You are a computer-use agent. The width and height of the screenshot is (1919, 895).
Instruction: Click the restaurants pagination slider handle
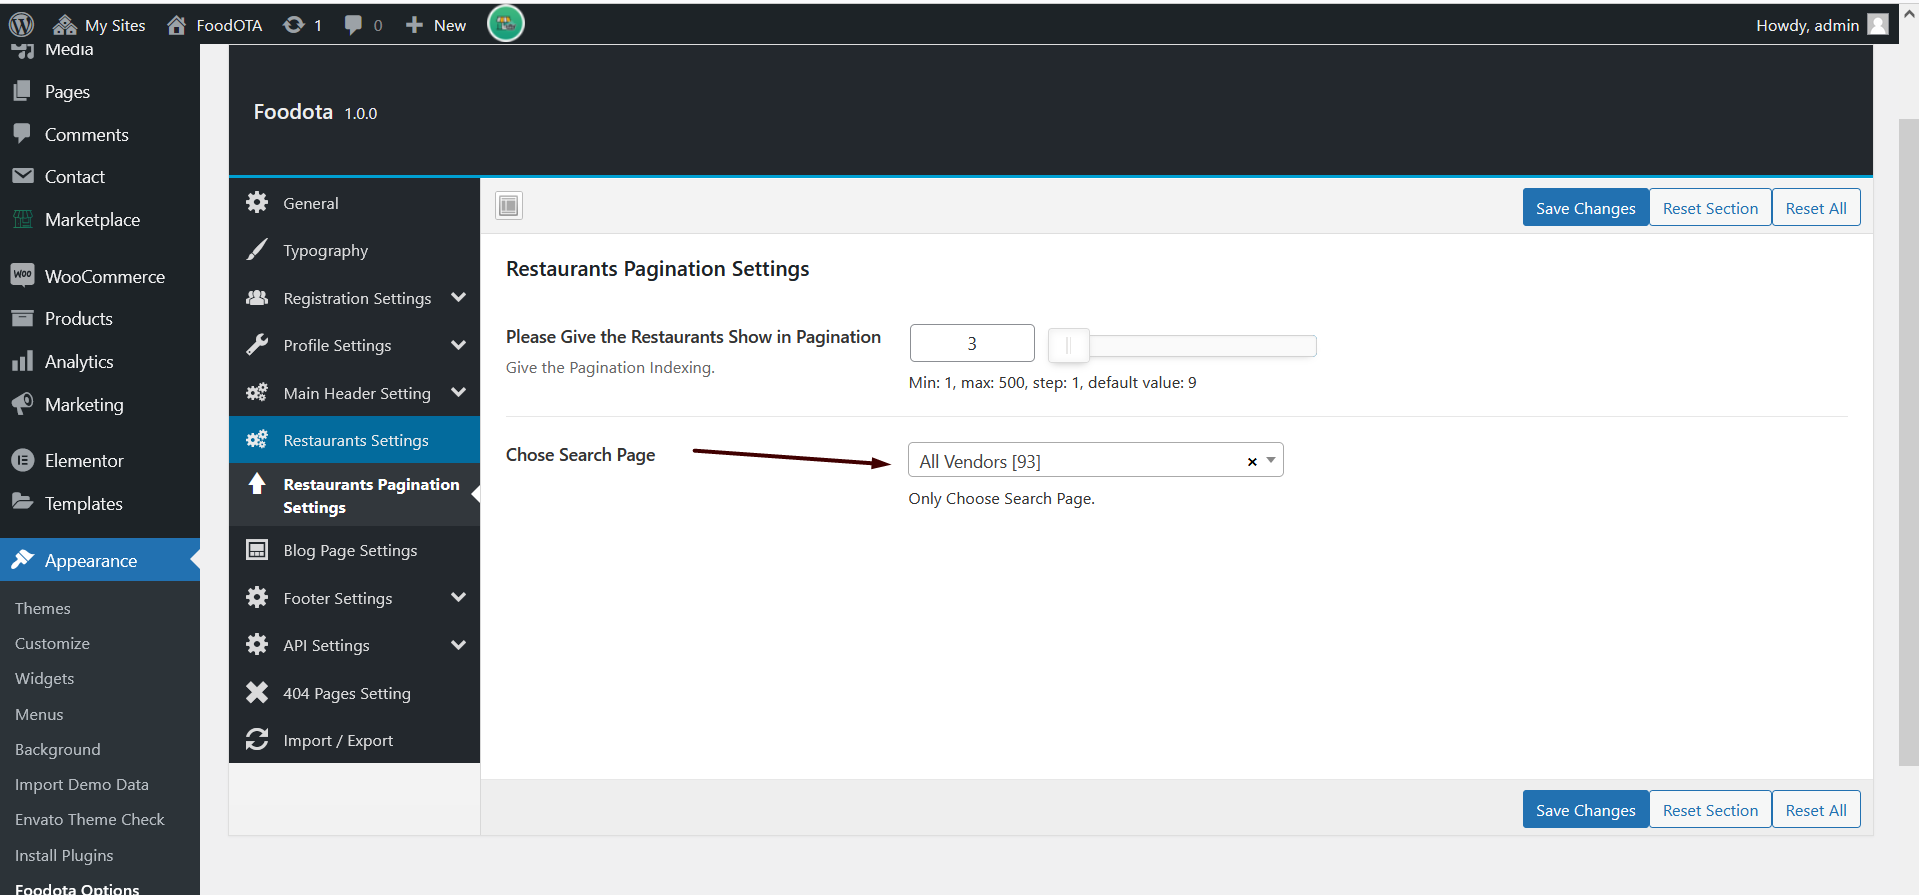(x=1068, y=346)
